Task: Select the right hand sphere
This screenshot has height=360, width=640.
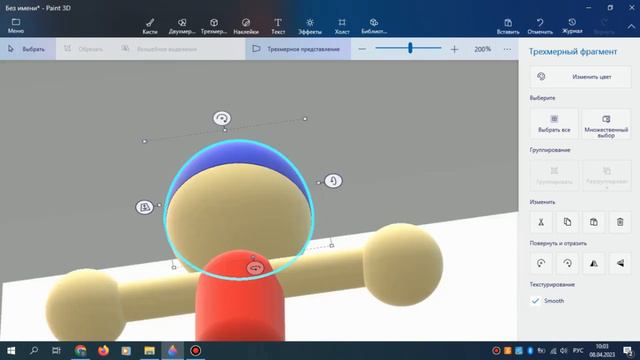Action: click(402, 264)
